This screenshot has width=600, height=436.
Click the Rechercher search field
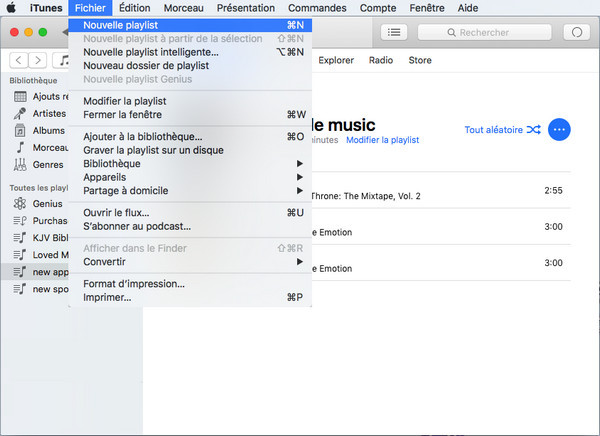(x=484, y=33)
